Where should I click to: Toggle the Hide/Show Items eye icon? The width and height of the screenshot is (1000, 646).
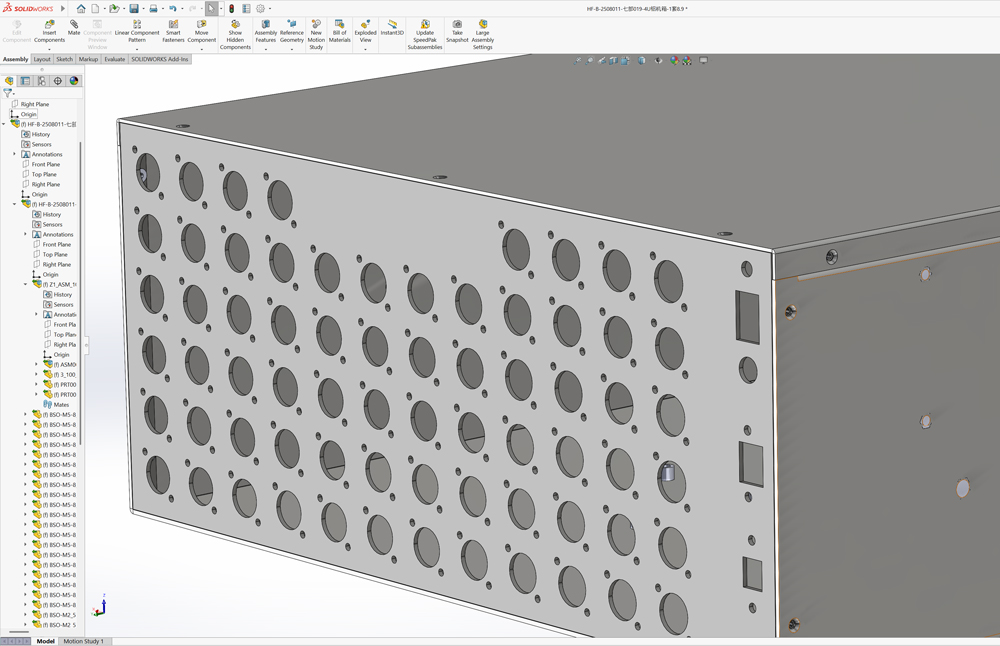[x=658, y=60]
